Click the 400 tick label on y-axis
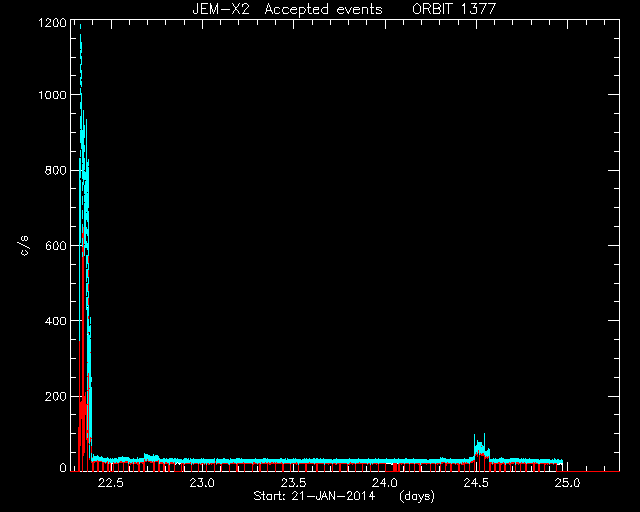 pyautogui.click(x=56, y=321)
